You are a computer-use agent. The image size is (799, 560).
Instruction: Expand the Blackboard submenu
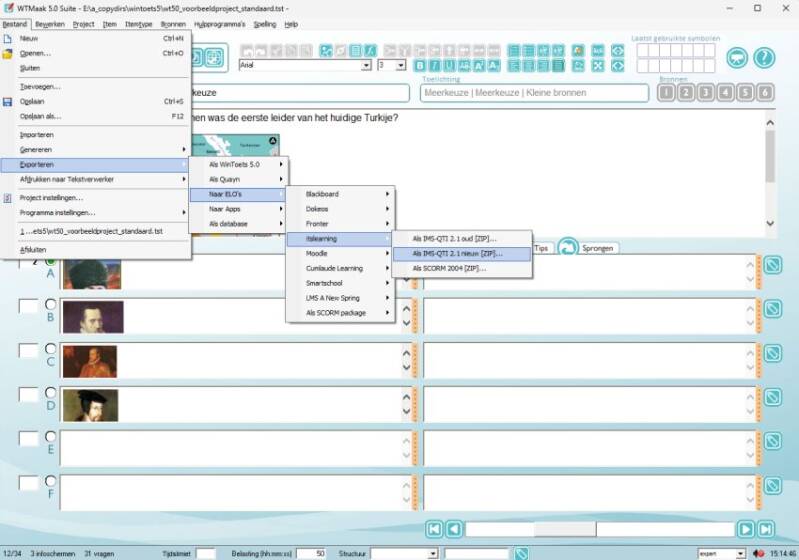[340, 194]
